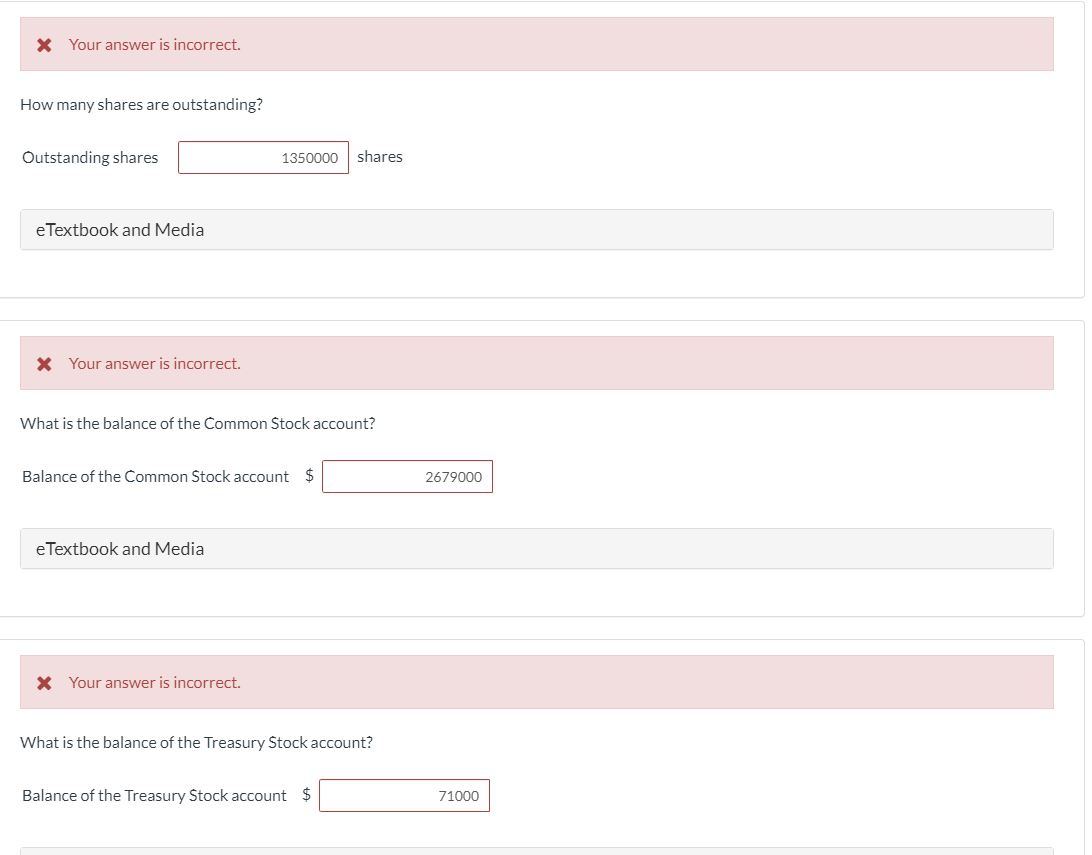
Task: Click the 'Balance of the Treasury Stock account' label
Action: (154, 795)
